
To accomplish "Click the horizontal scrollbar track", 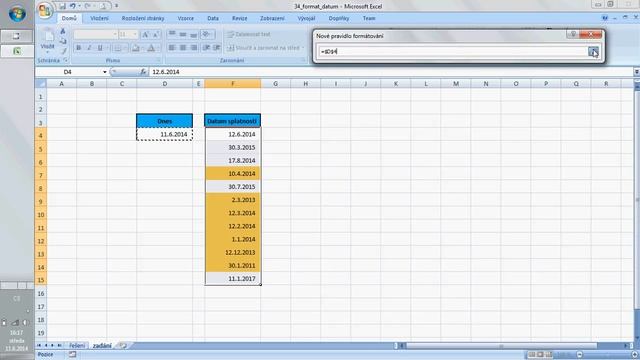I will (x=515, y=346).
